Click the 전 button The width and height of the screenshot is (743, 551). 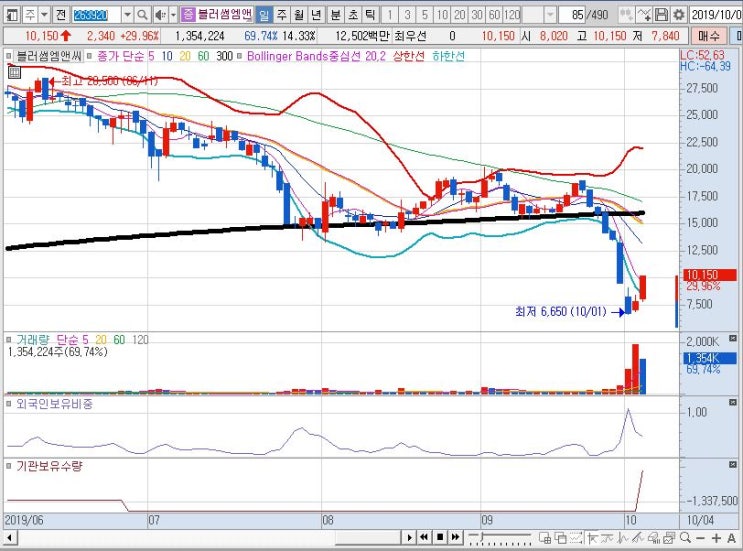pos(60,15)
